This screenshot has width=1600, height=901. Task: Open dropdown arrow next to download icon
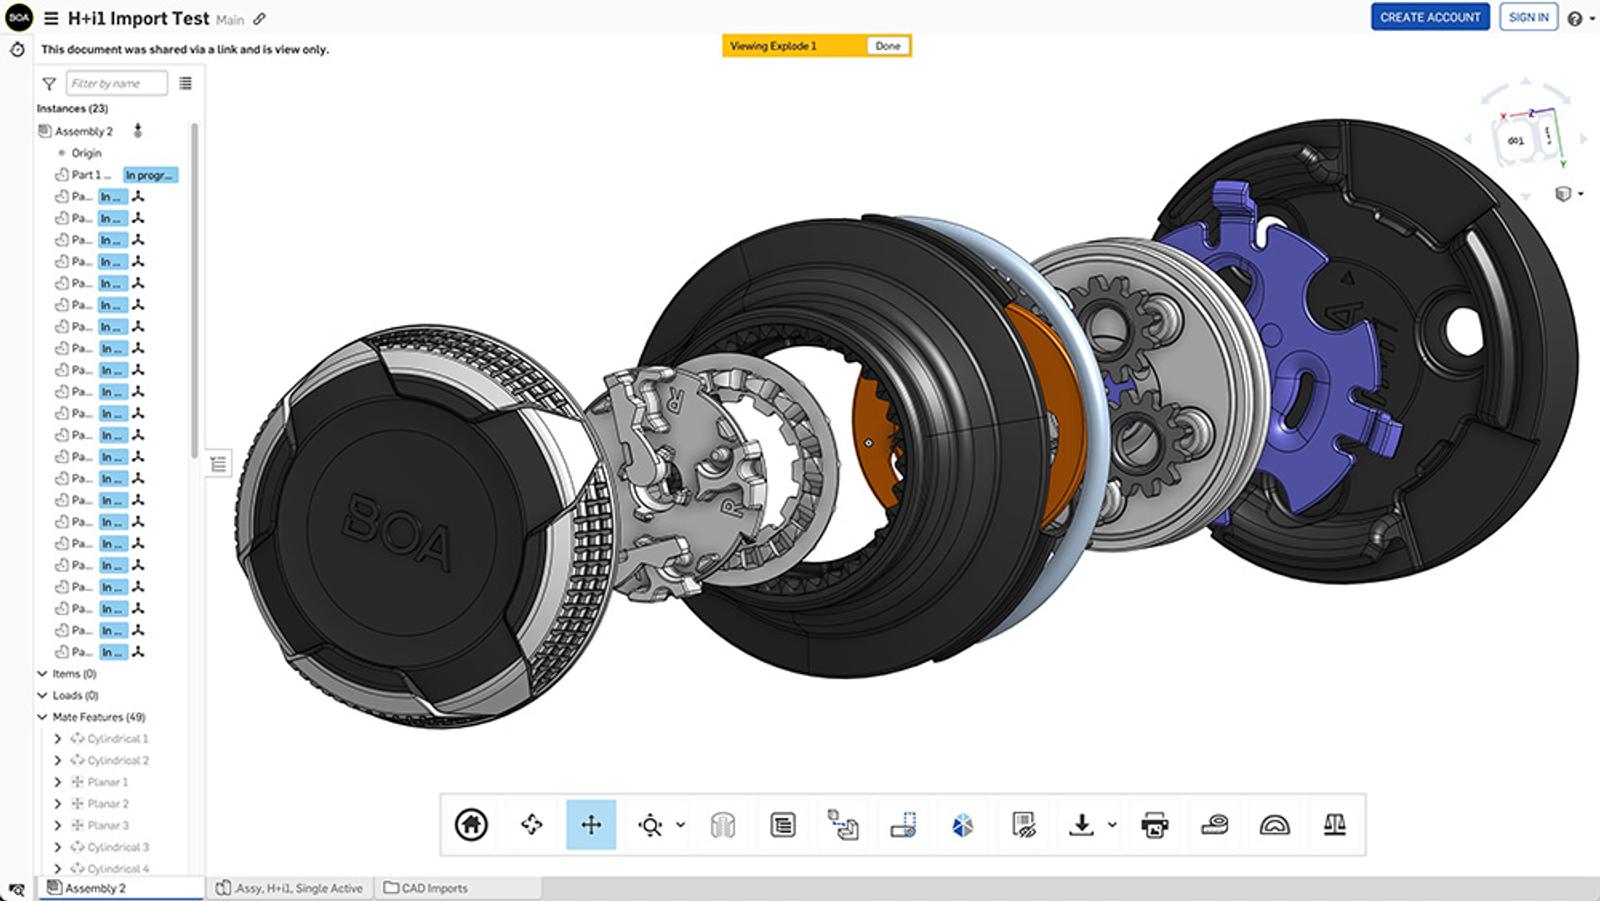(1112, 825)
